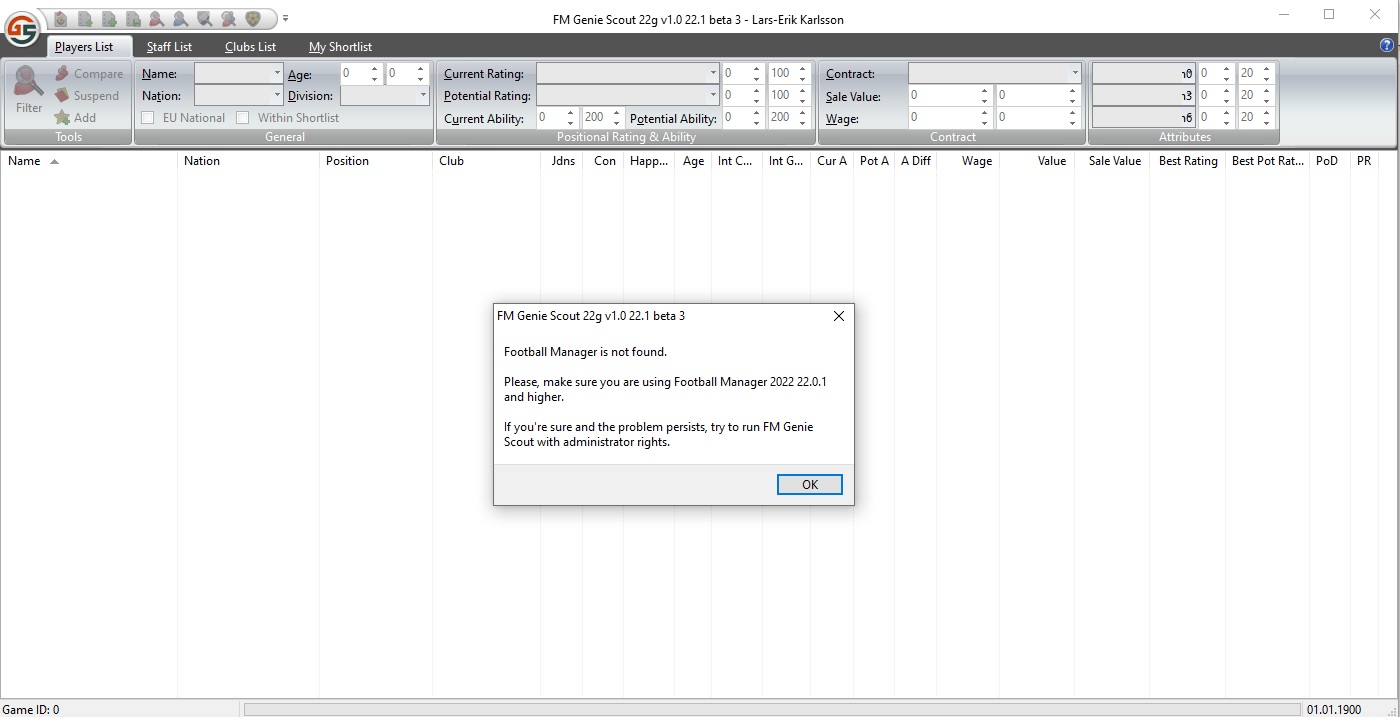Click the Compare players icon
This screenshot has width=1400, height=722.
(x=62, y=74)
